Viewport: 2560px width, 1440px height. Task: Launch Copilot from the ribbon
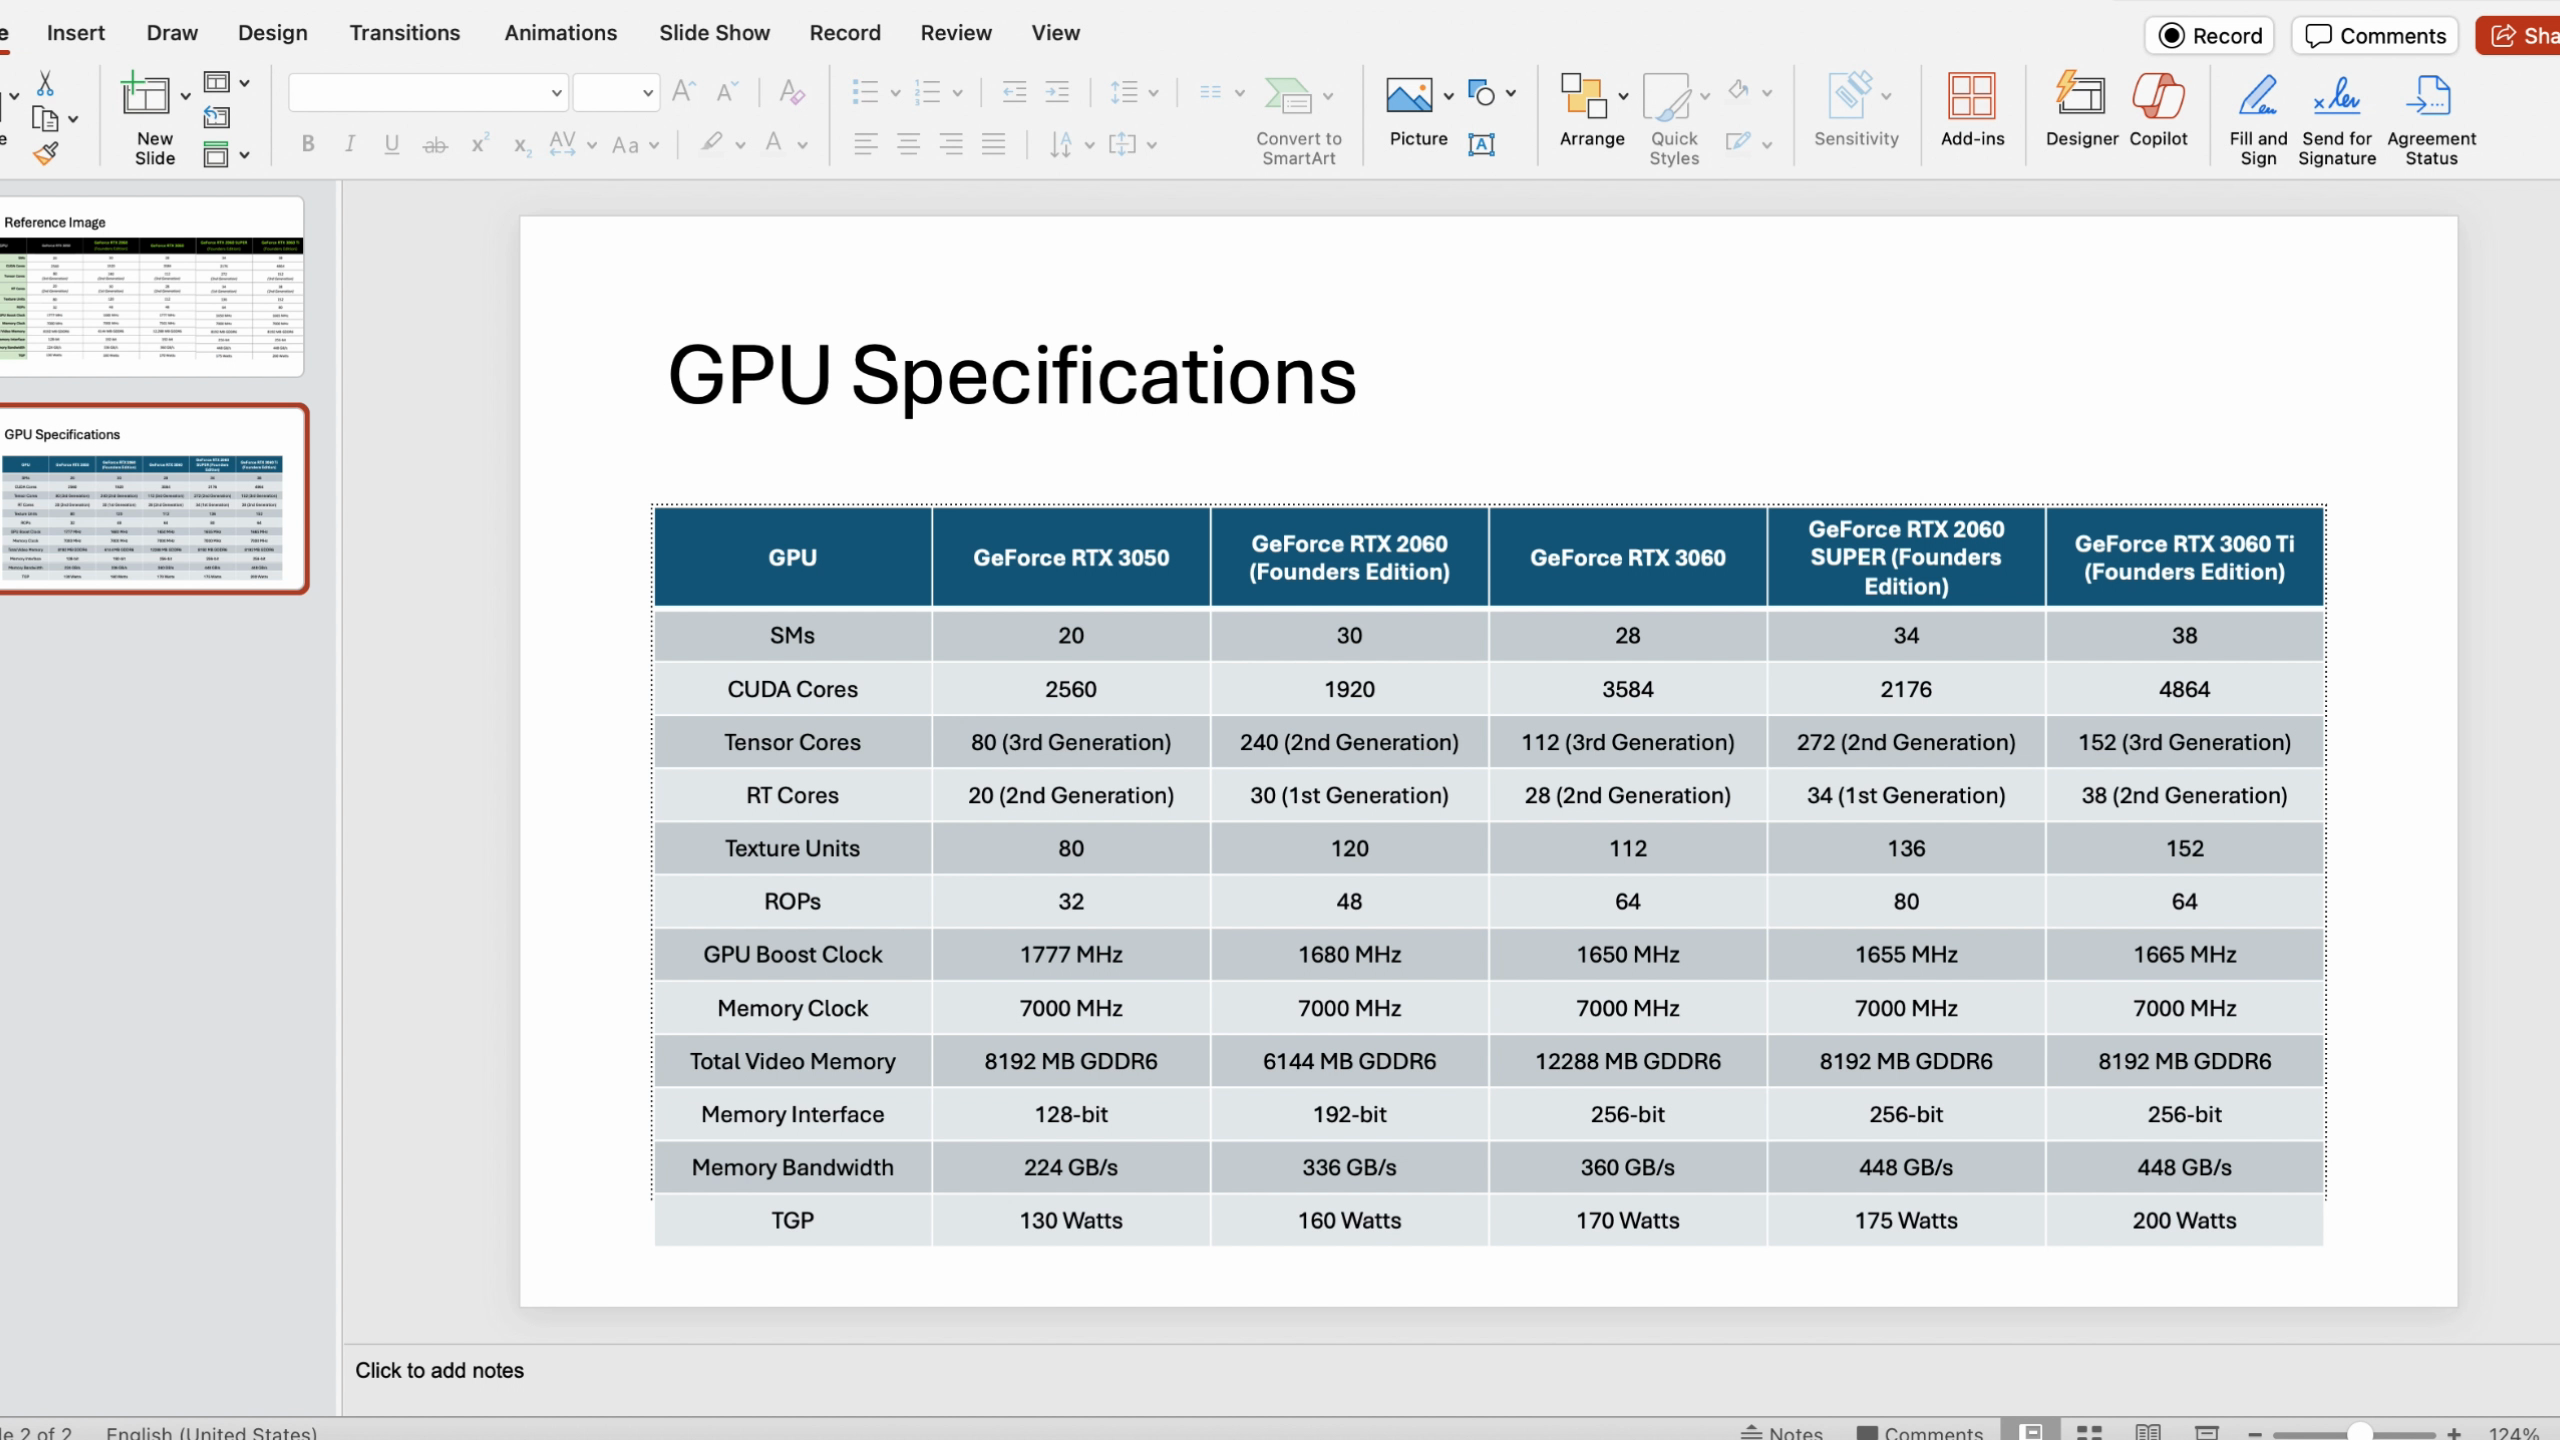click(2158, 97)
